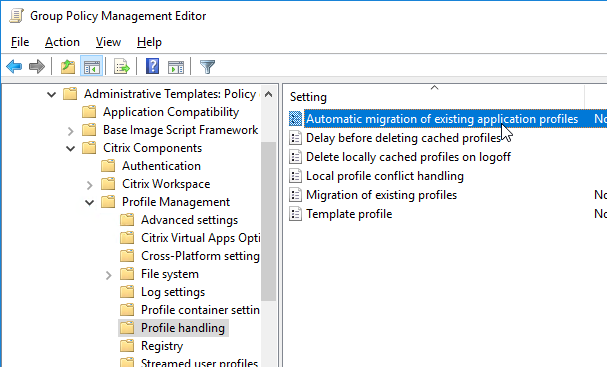This screenshot has height=367, width=607.
Task: Click the blue Back arrow toolbar icon
Action: (14, 67)
